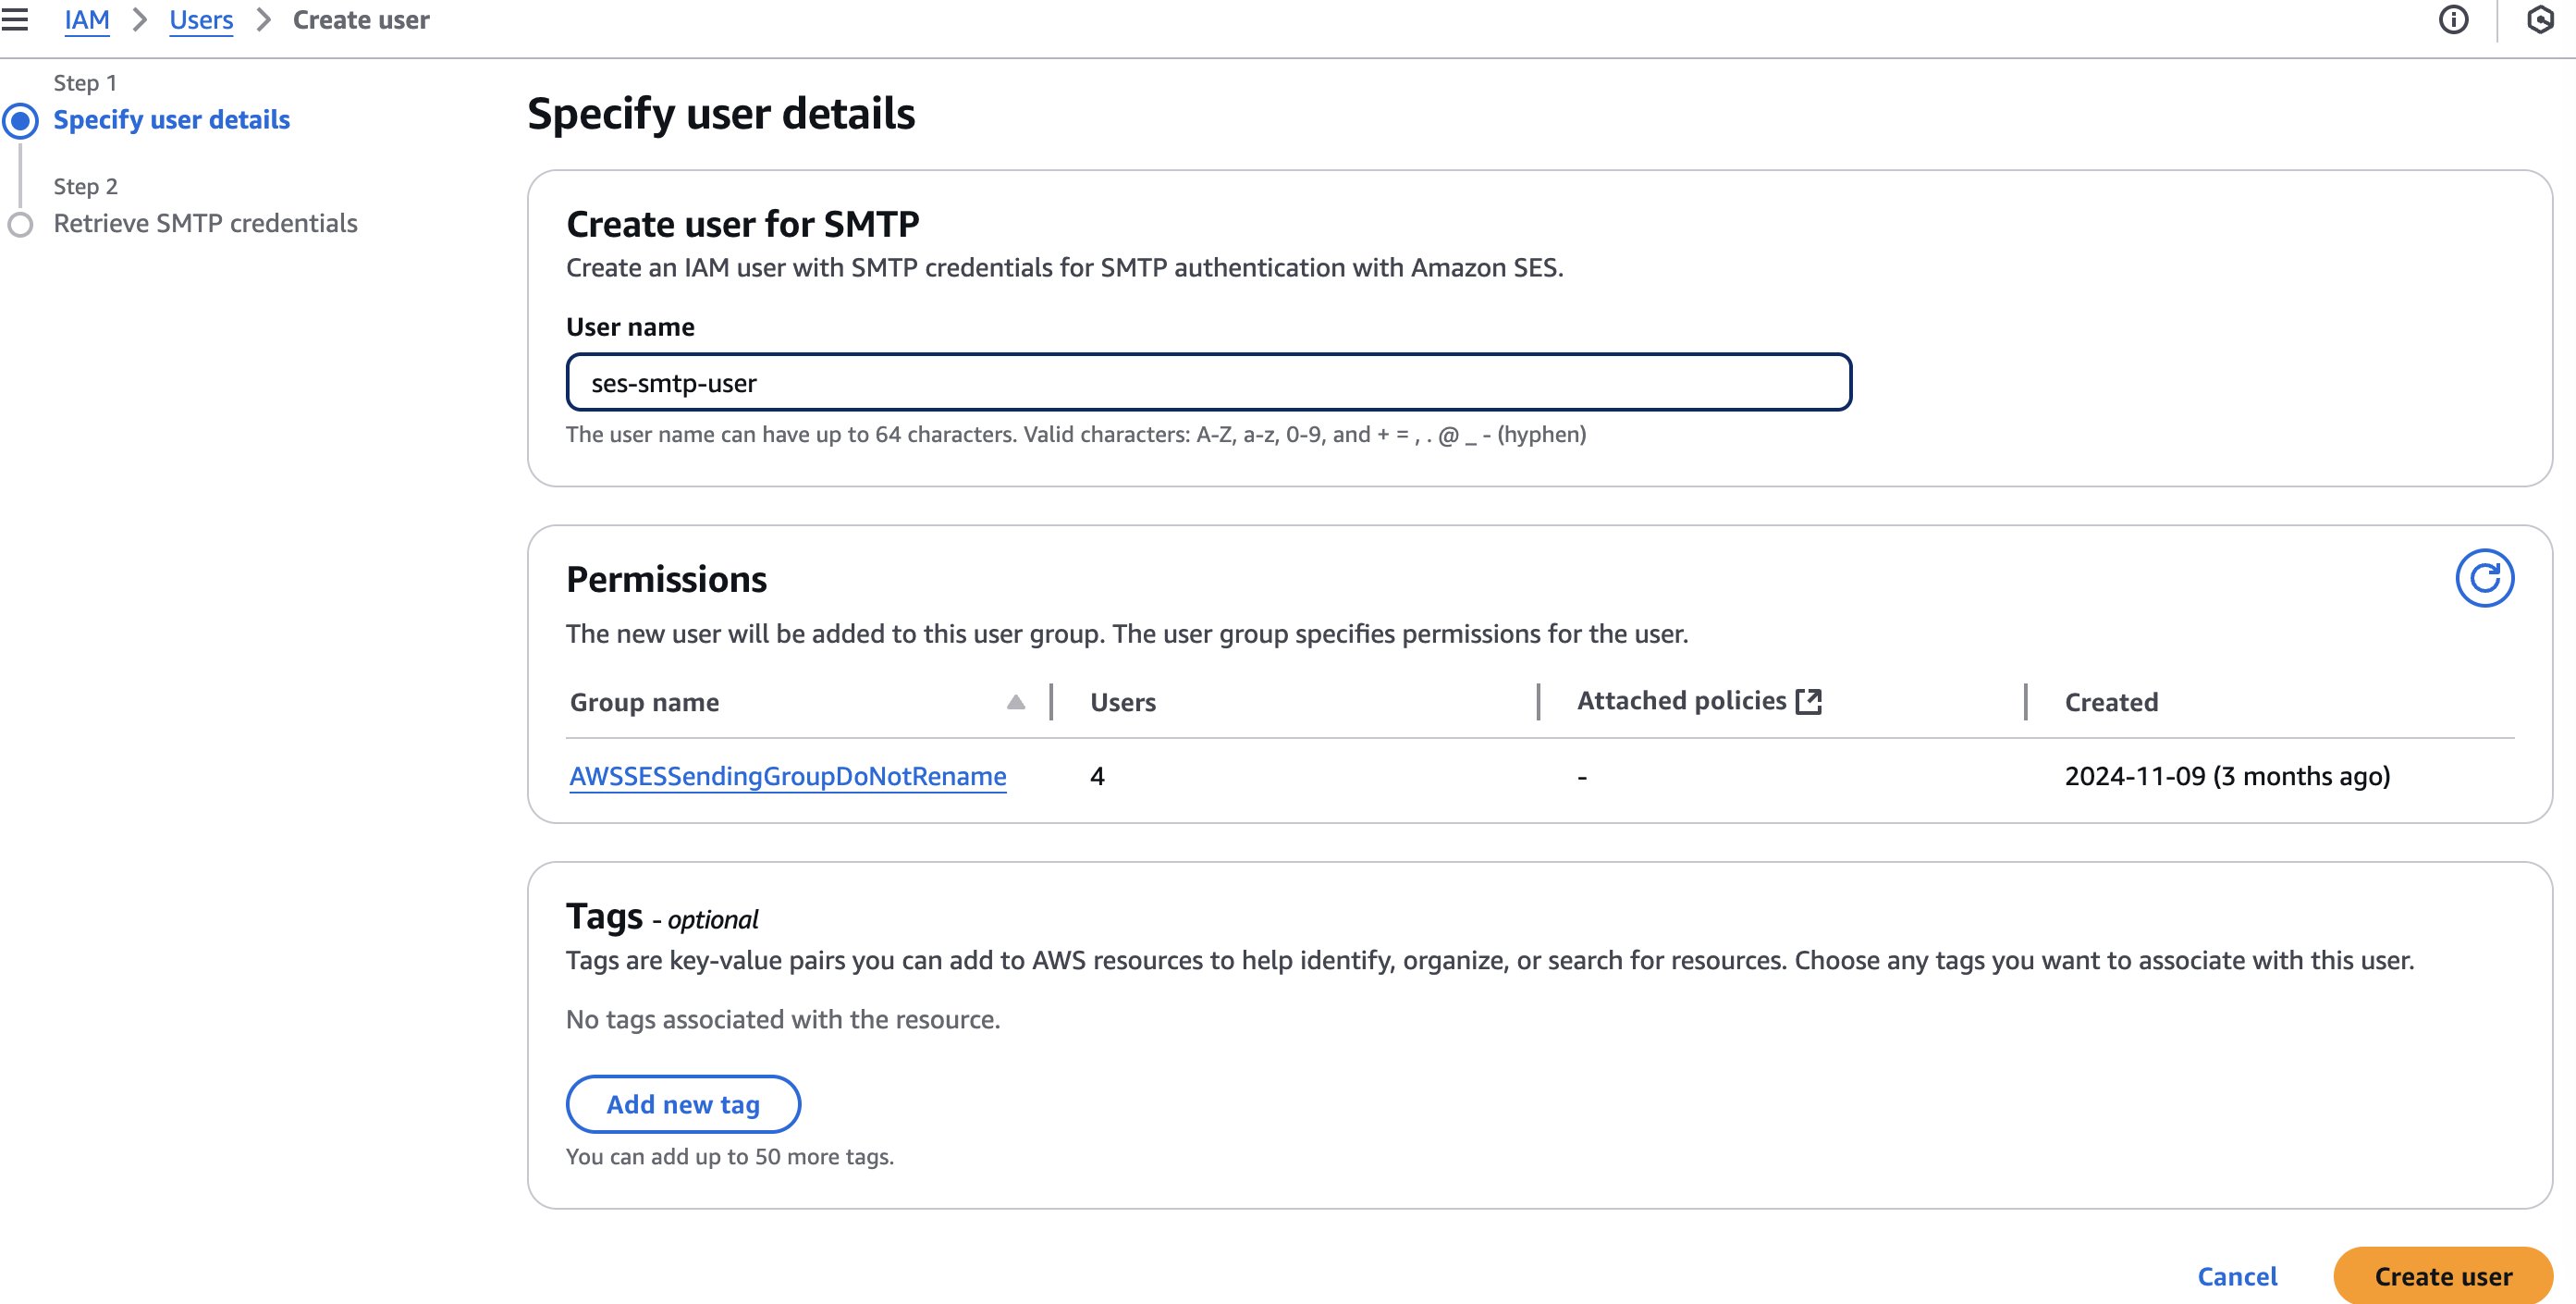Click the breadcrumb chevron after IAM
Viewport: 2576px width, 1304px height.
tap(140, 20)
